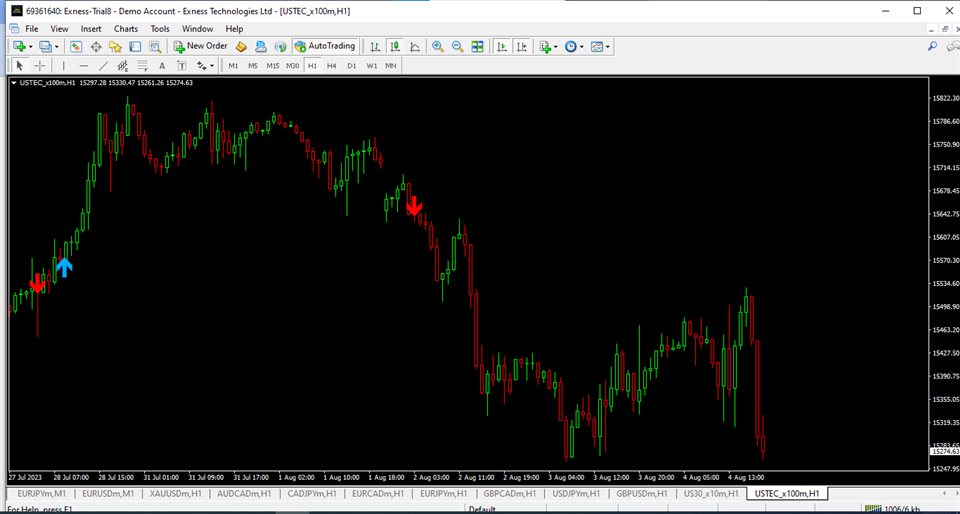Click the 'Default' profile status text

point(482,509)
